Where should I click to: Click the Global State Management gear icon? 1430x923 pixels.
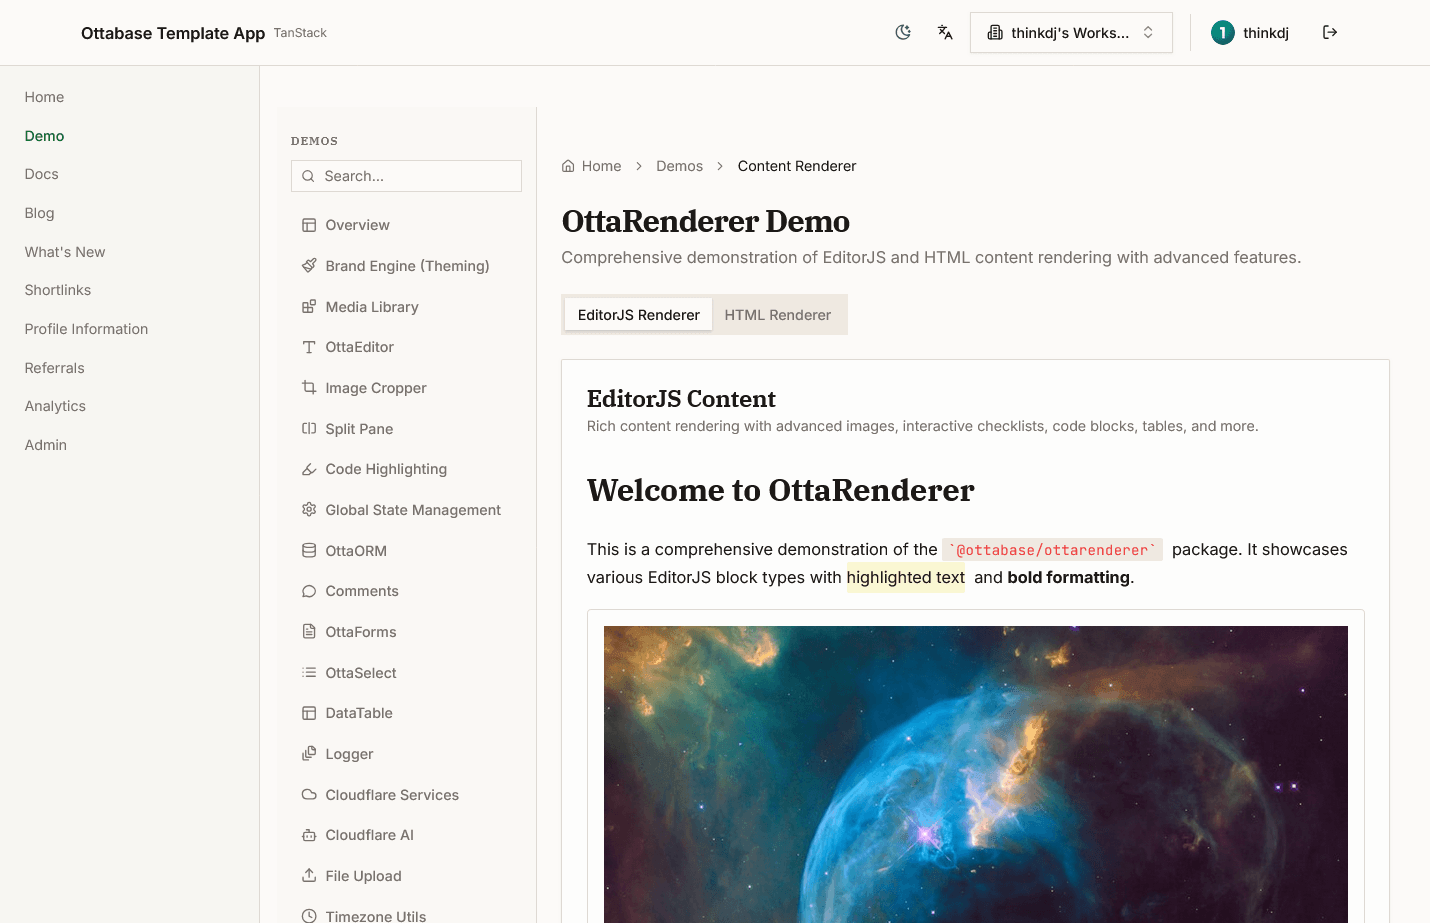point(309,510)
